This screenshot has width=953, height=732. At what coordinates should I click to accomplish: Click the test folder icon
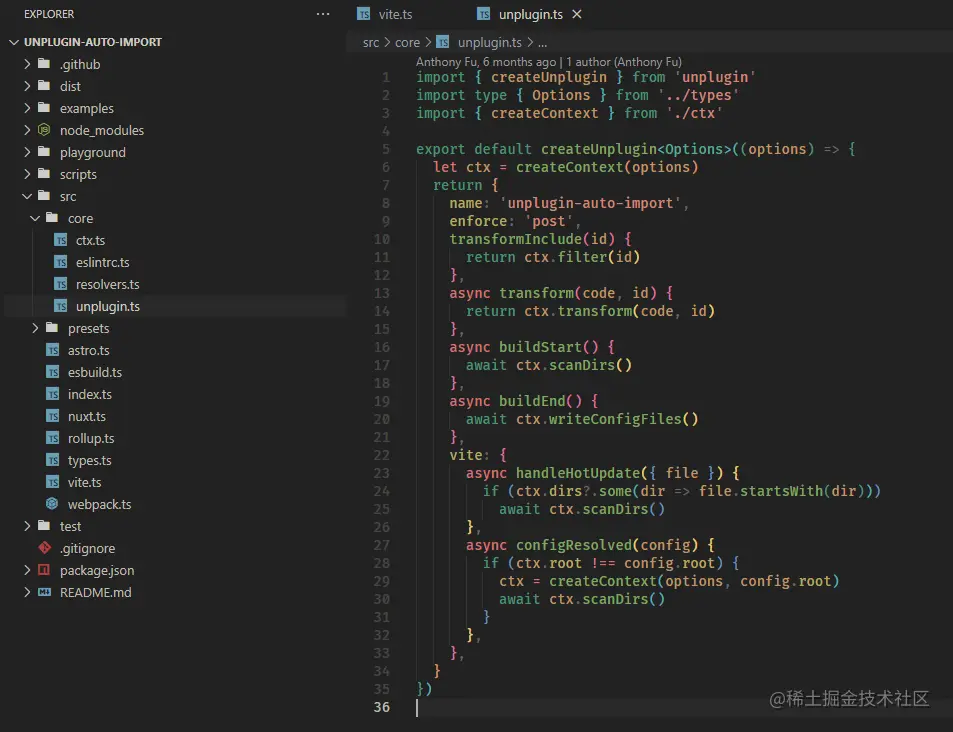44,525
